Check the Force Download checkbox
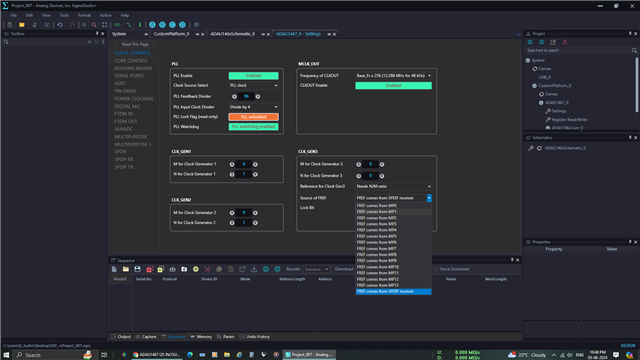640x360 pixels. coord(436,269)
